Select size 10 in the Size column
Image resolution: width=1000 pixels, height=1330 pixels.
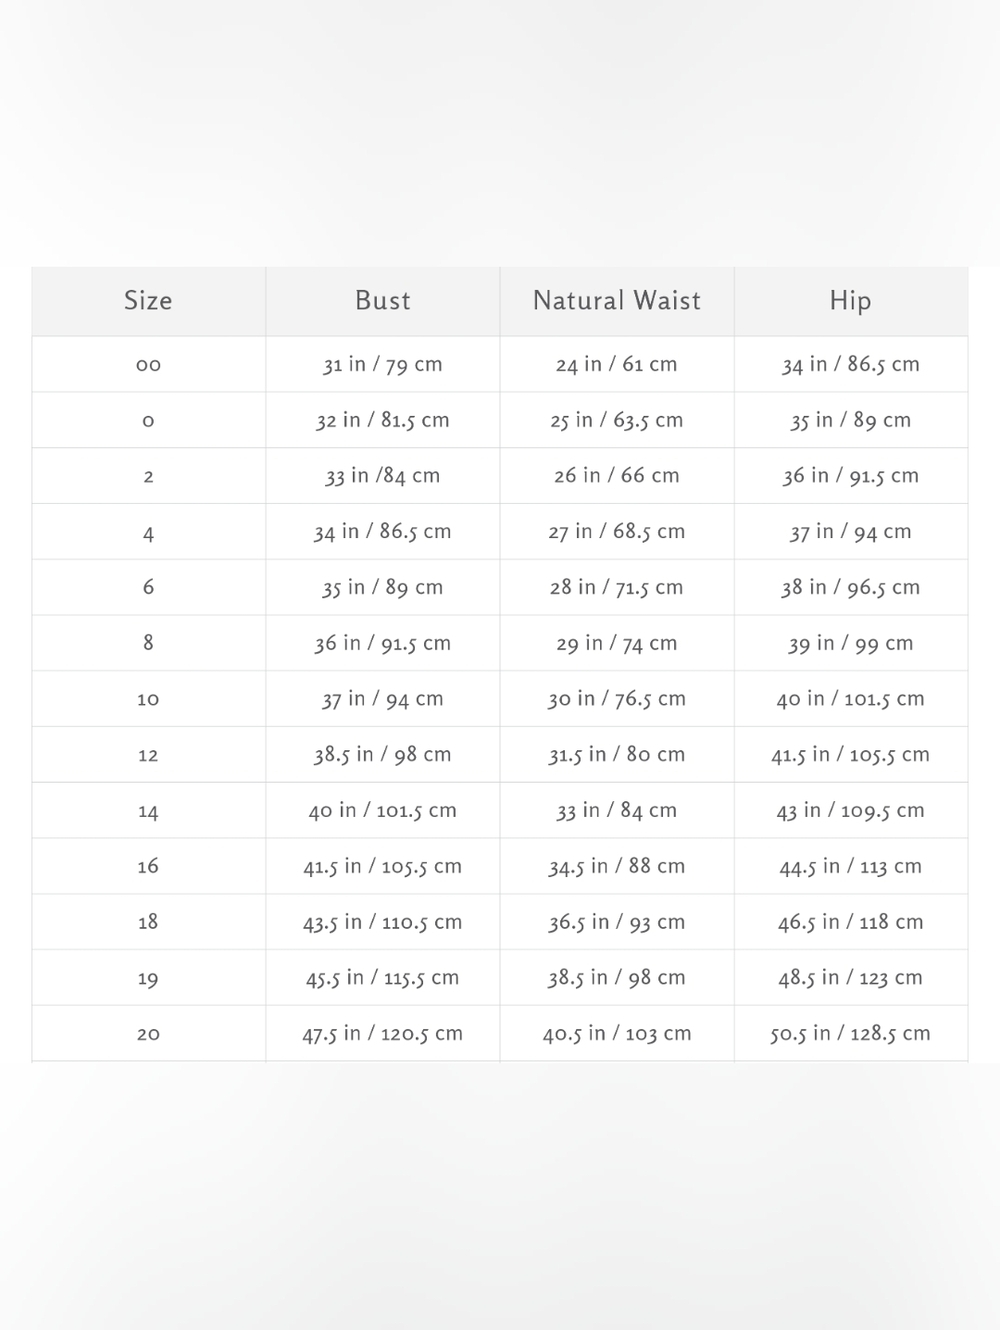point(148,700)
